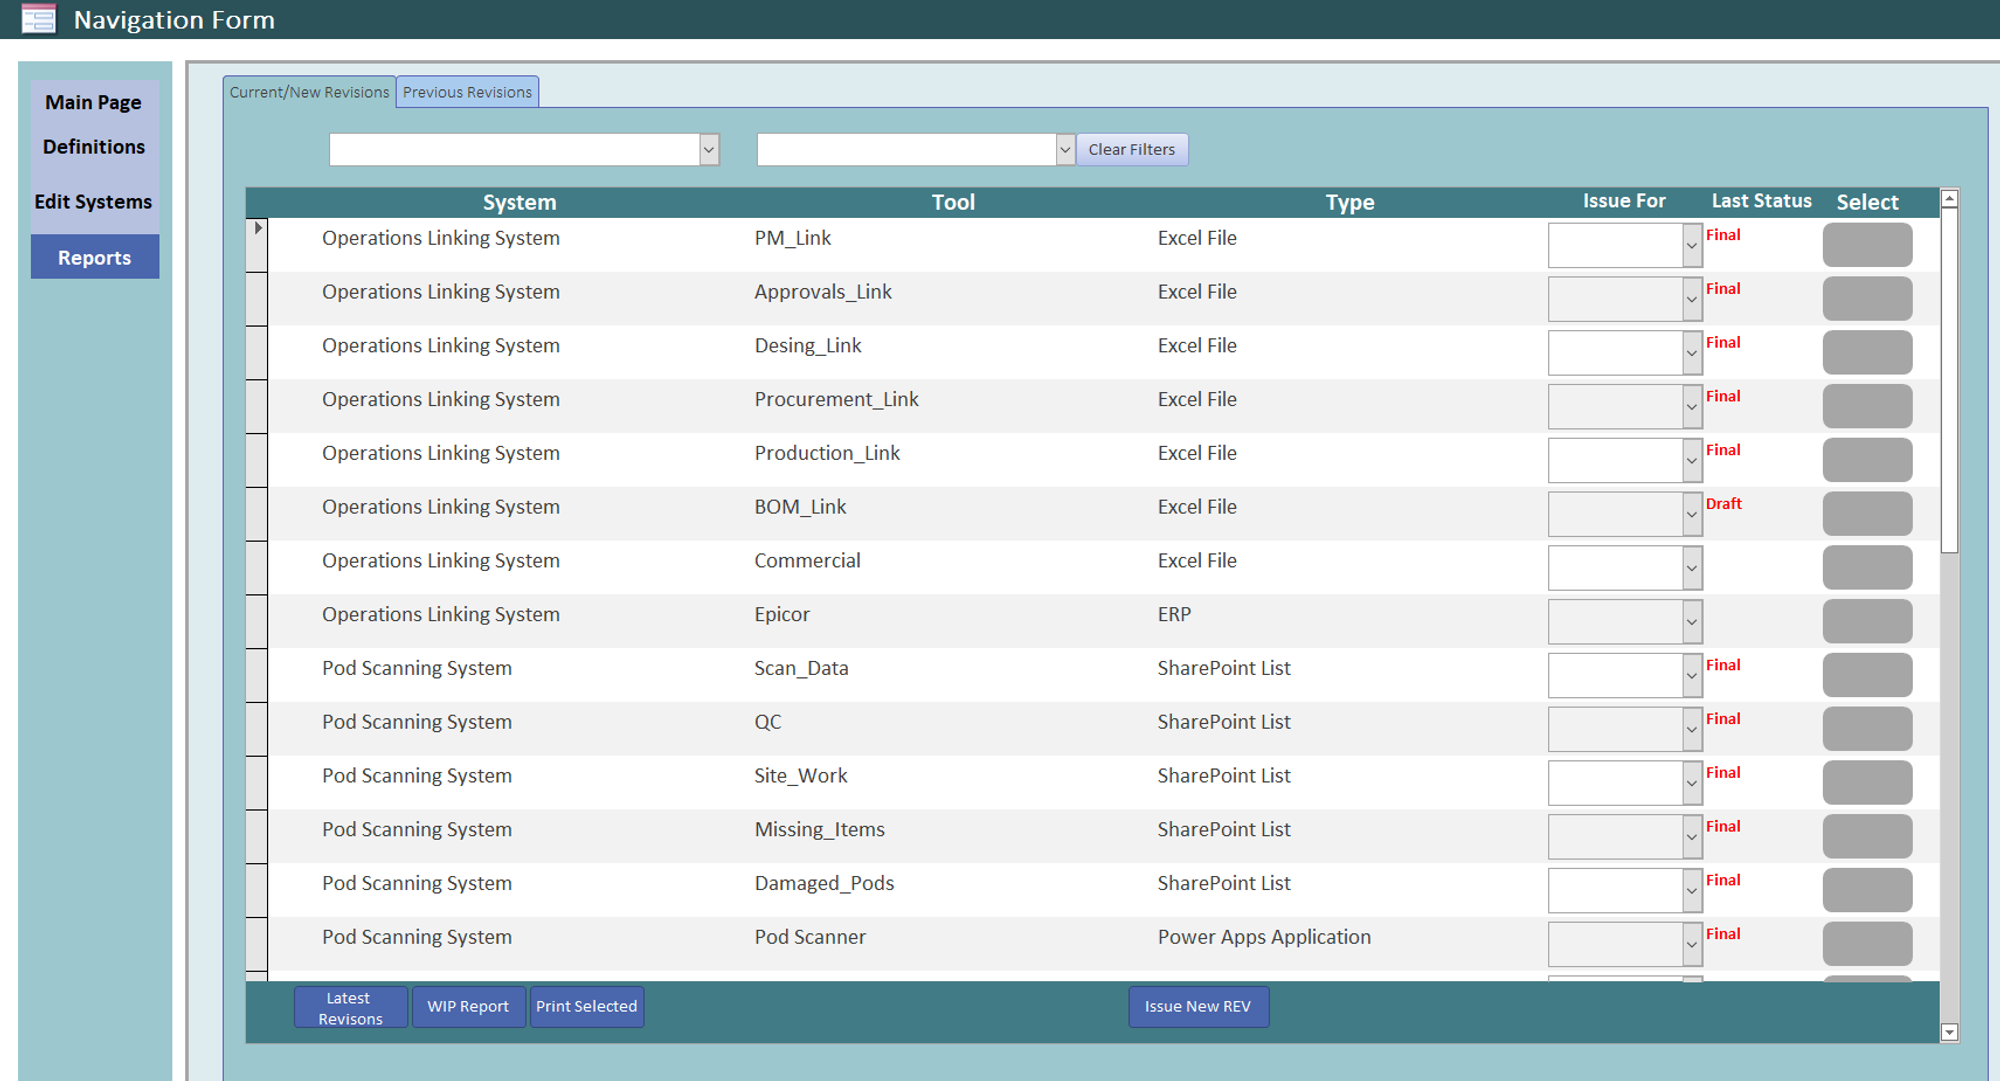Image resolution: width=2000 pixels, height=1081 pixels.
Task: Switch to Previous Revisions tab
Action: pos(467,92)
